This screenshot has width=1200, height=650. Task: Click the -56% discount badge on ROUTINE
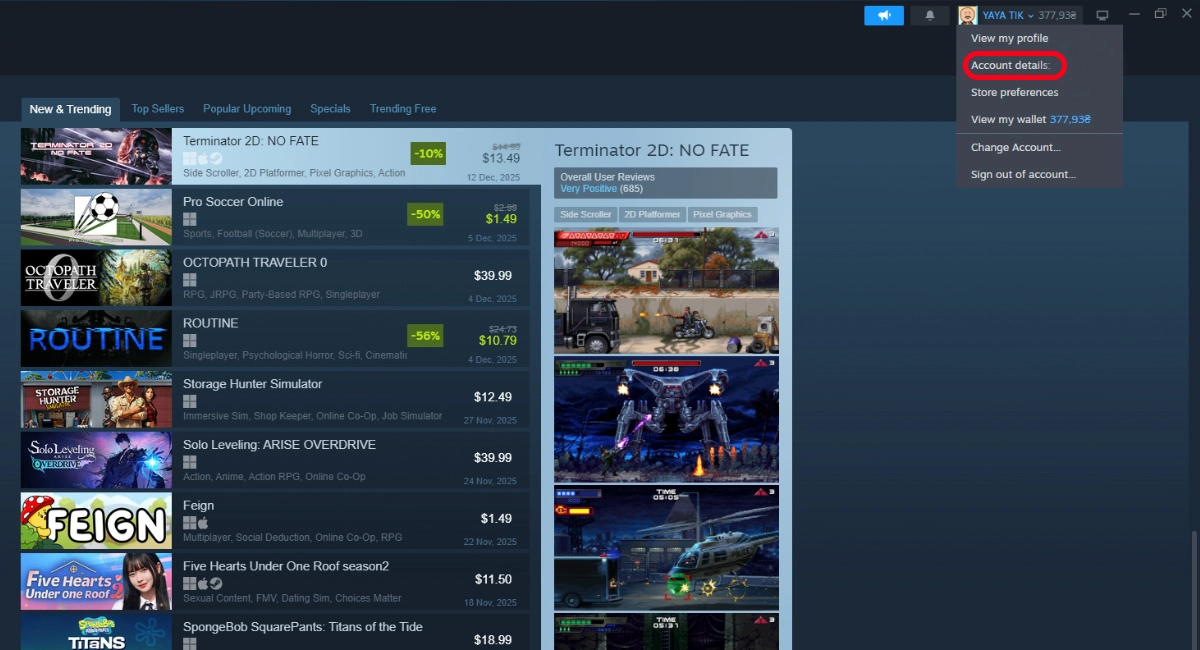coord(425,336)
